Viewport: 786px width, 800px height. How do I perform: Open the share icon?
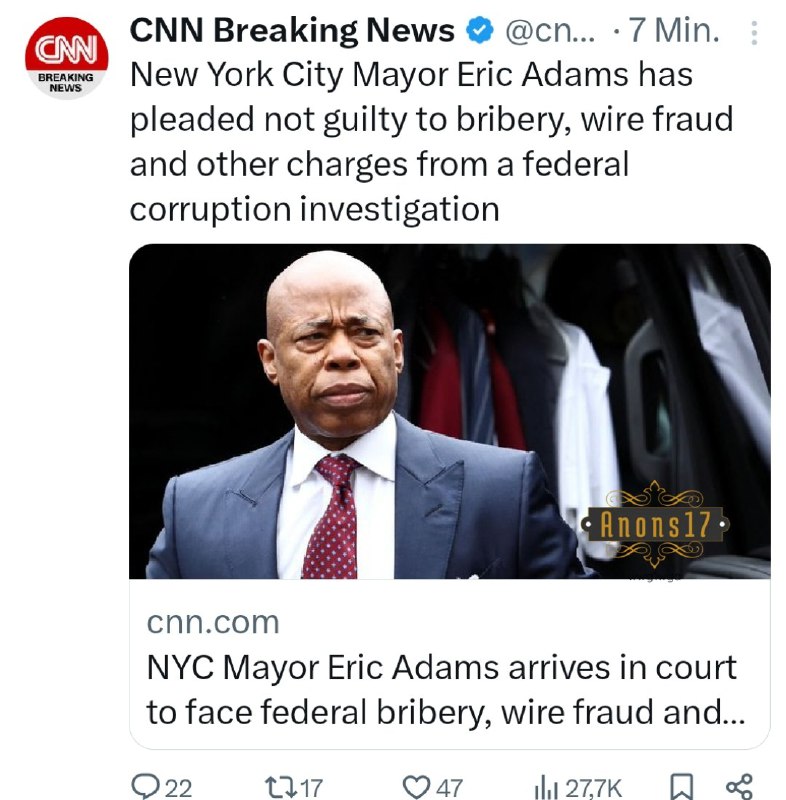pos(739,787)
